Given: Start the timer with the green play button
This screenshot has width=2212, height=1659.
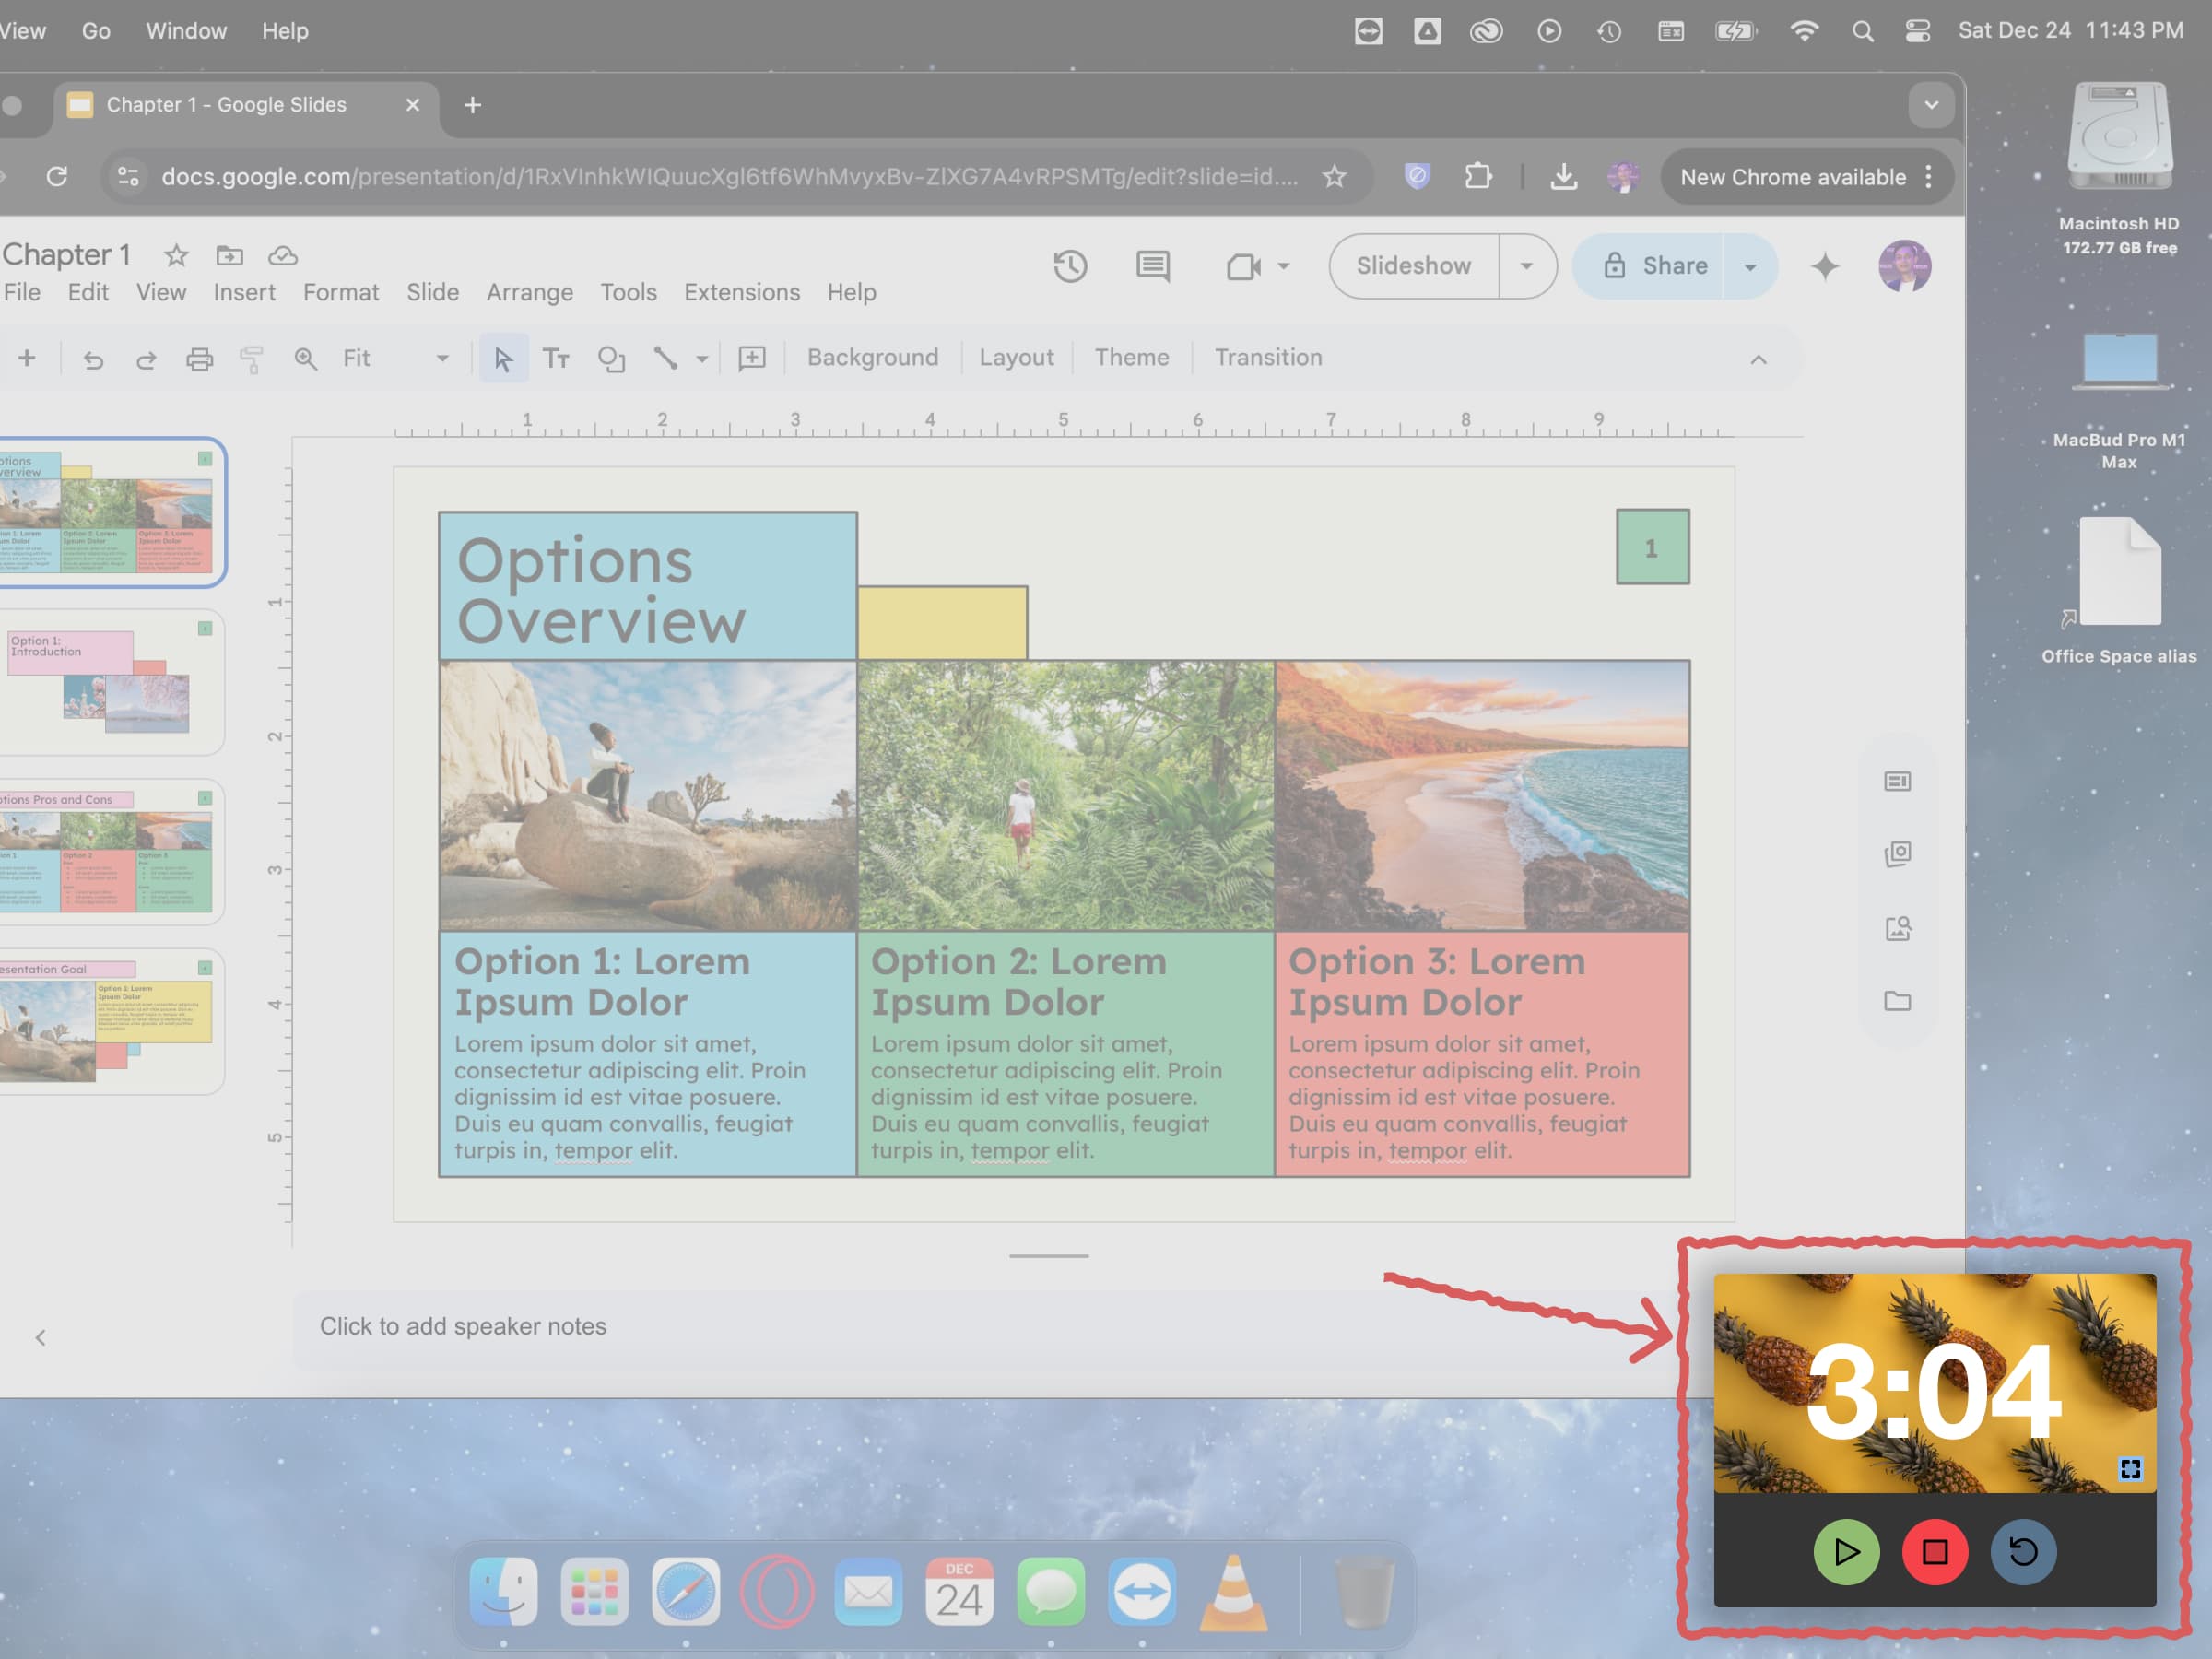Looking at the screenshot, I should coord(1846,1552).
